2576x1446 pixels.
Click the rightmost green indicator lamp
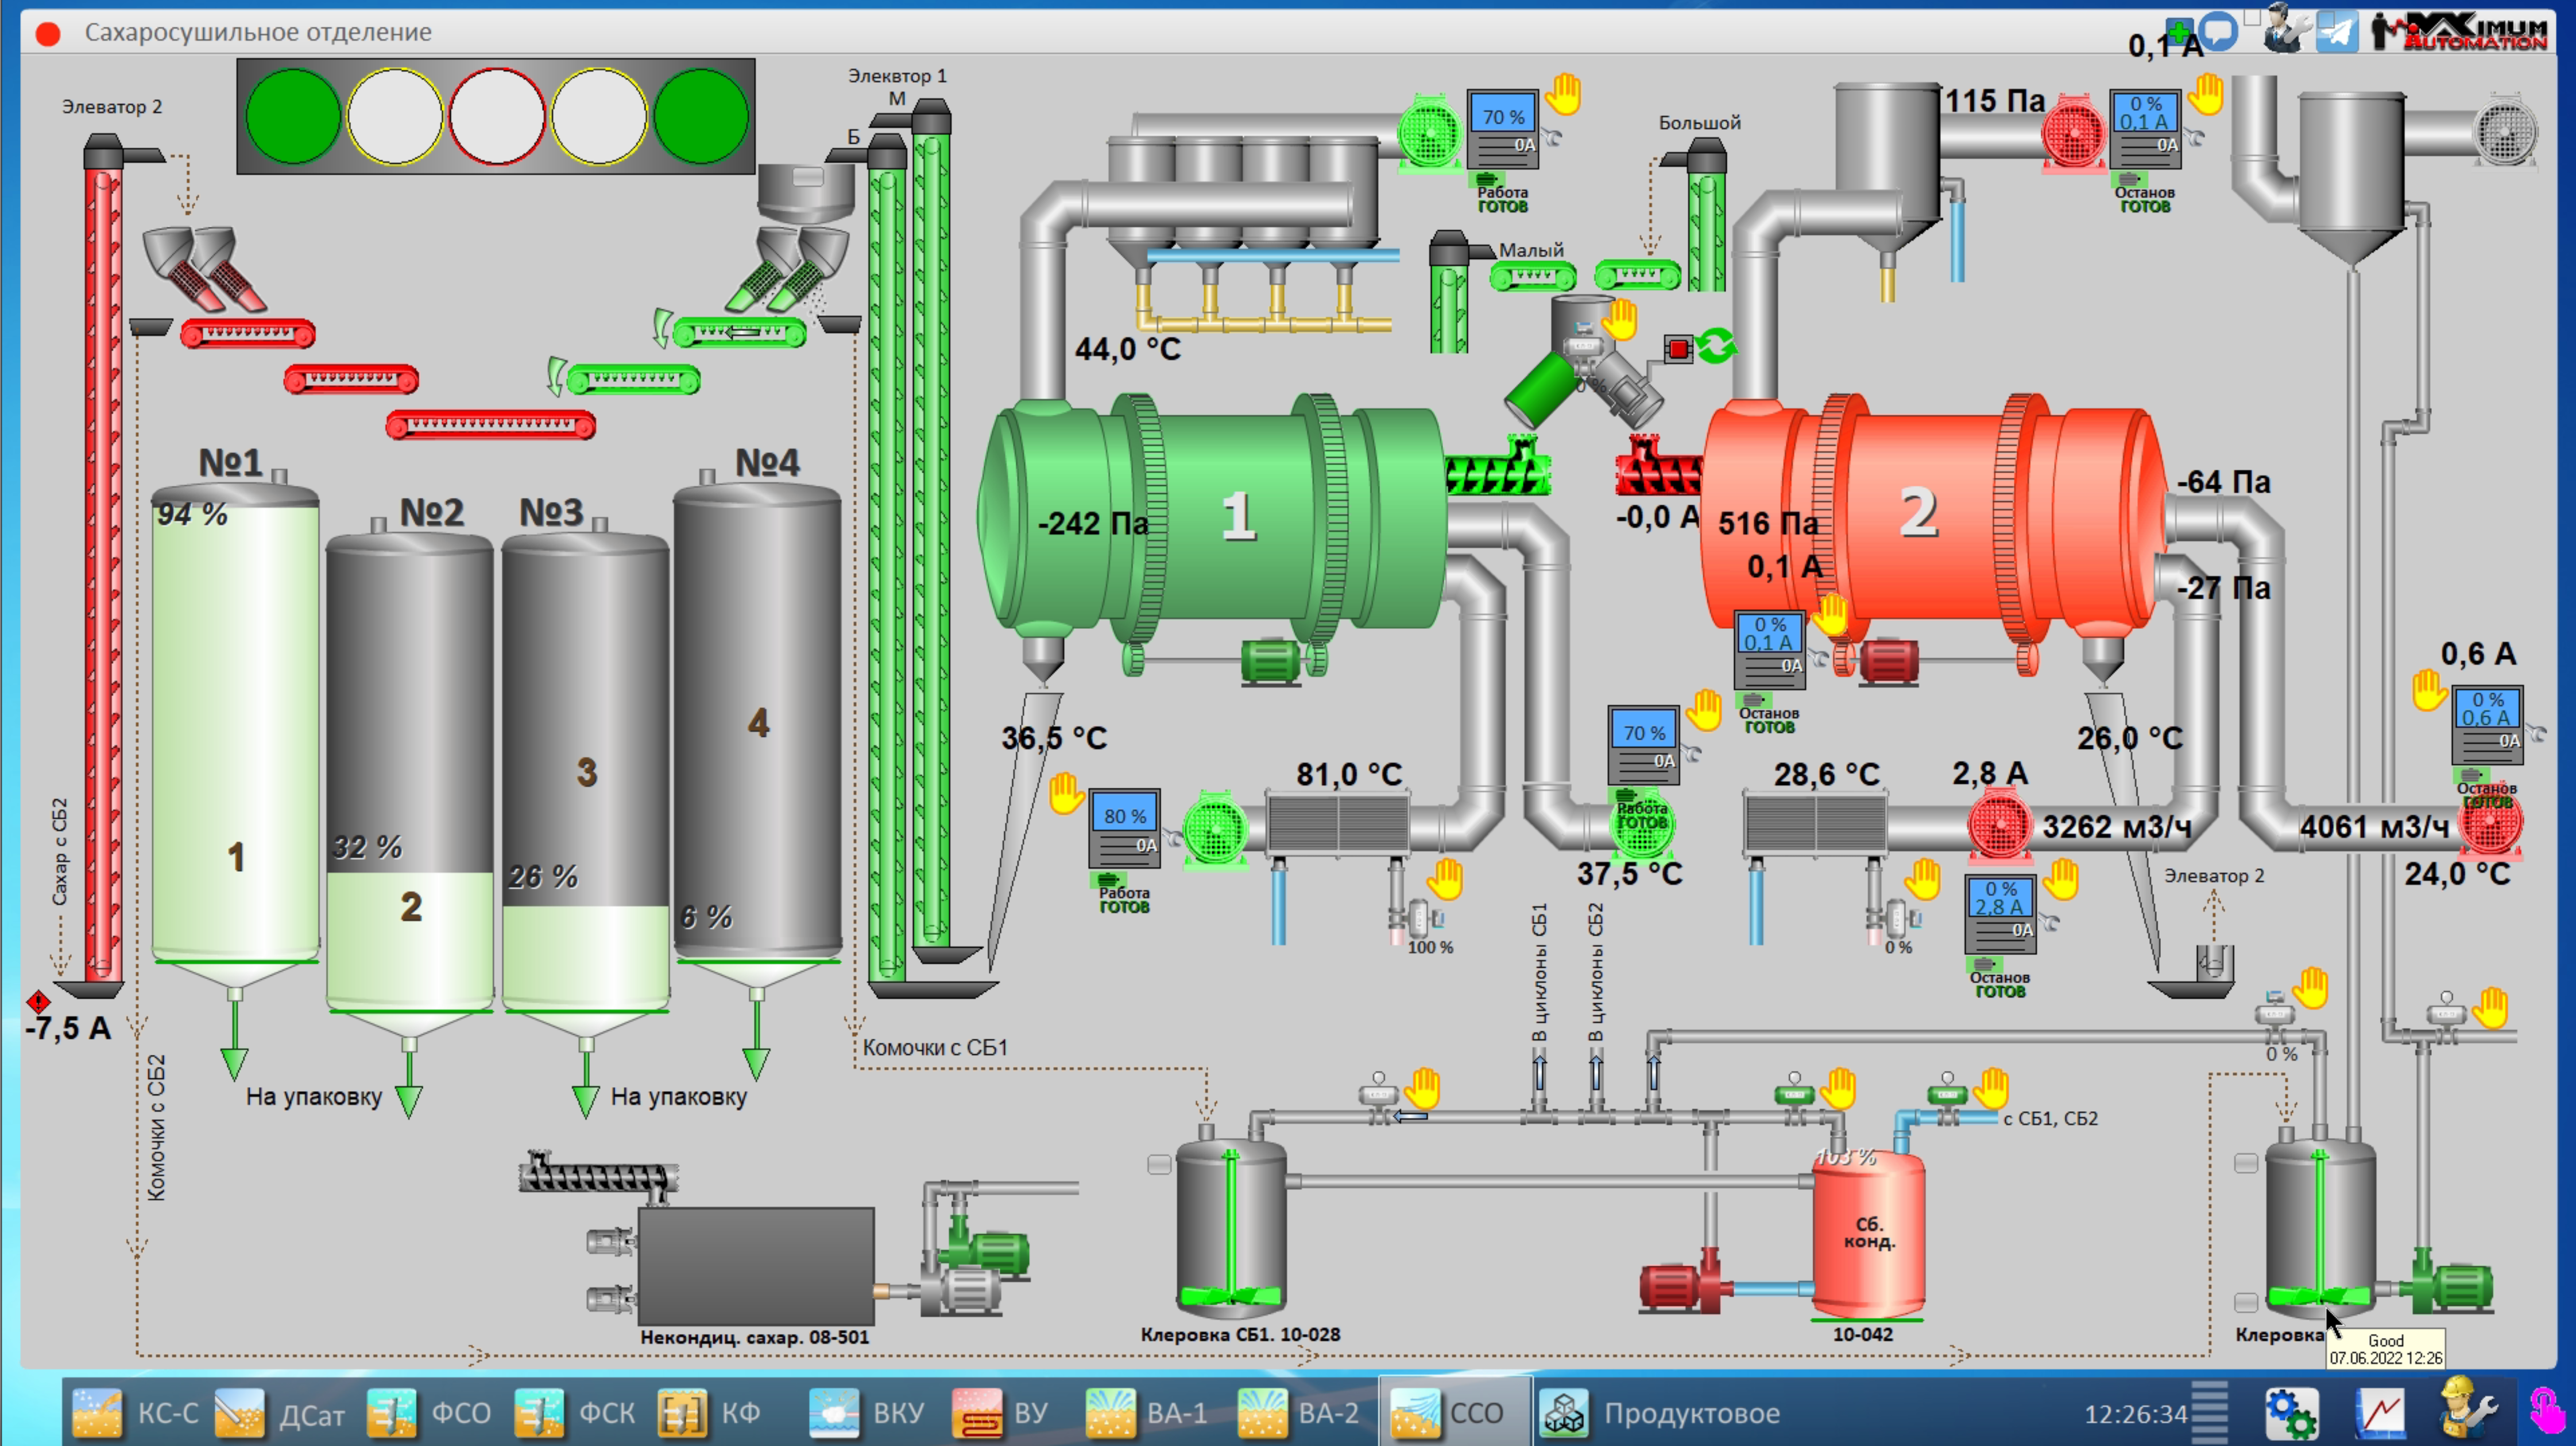(701, 116)
